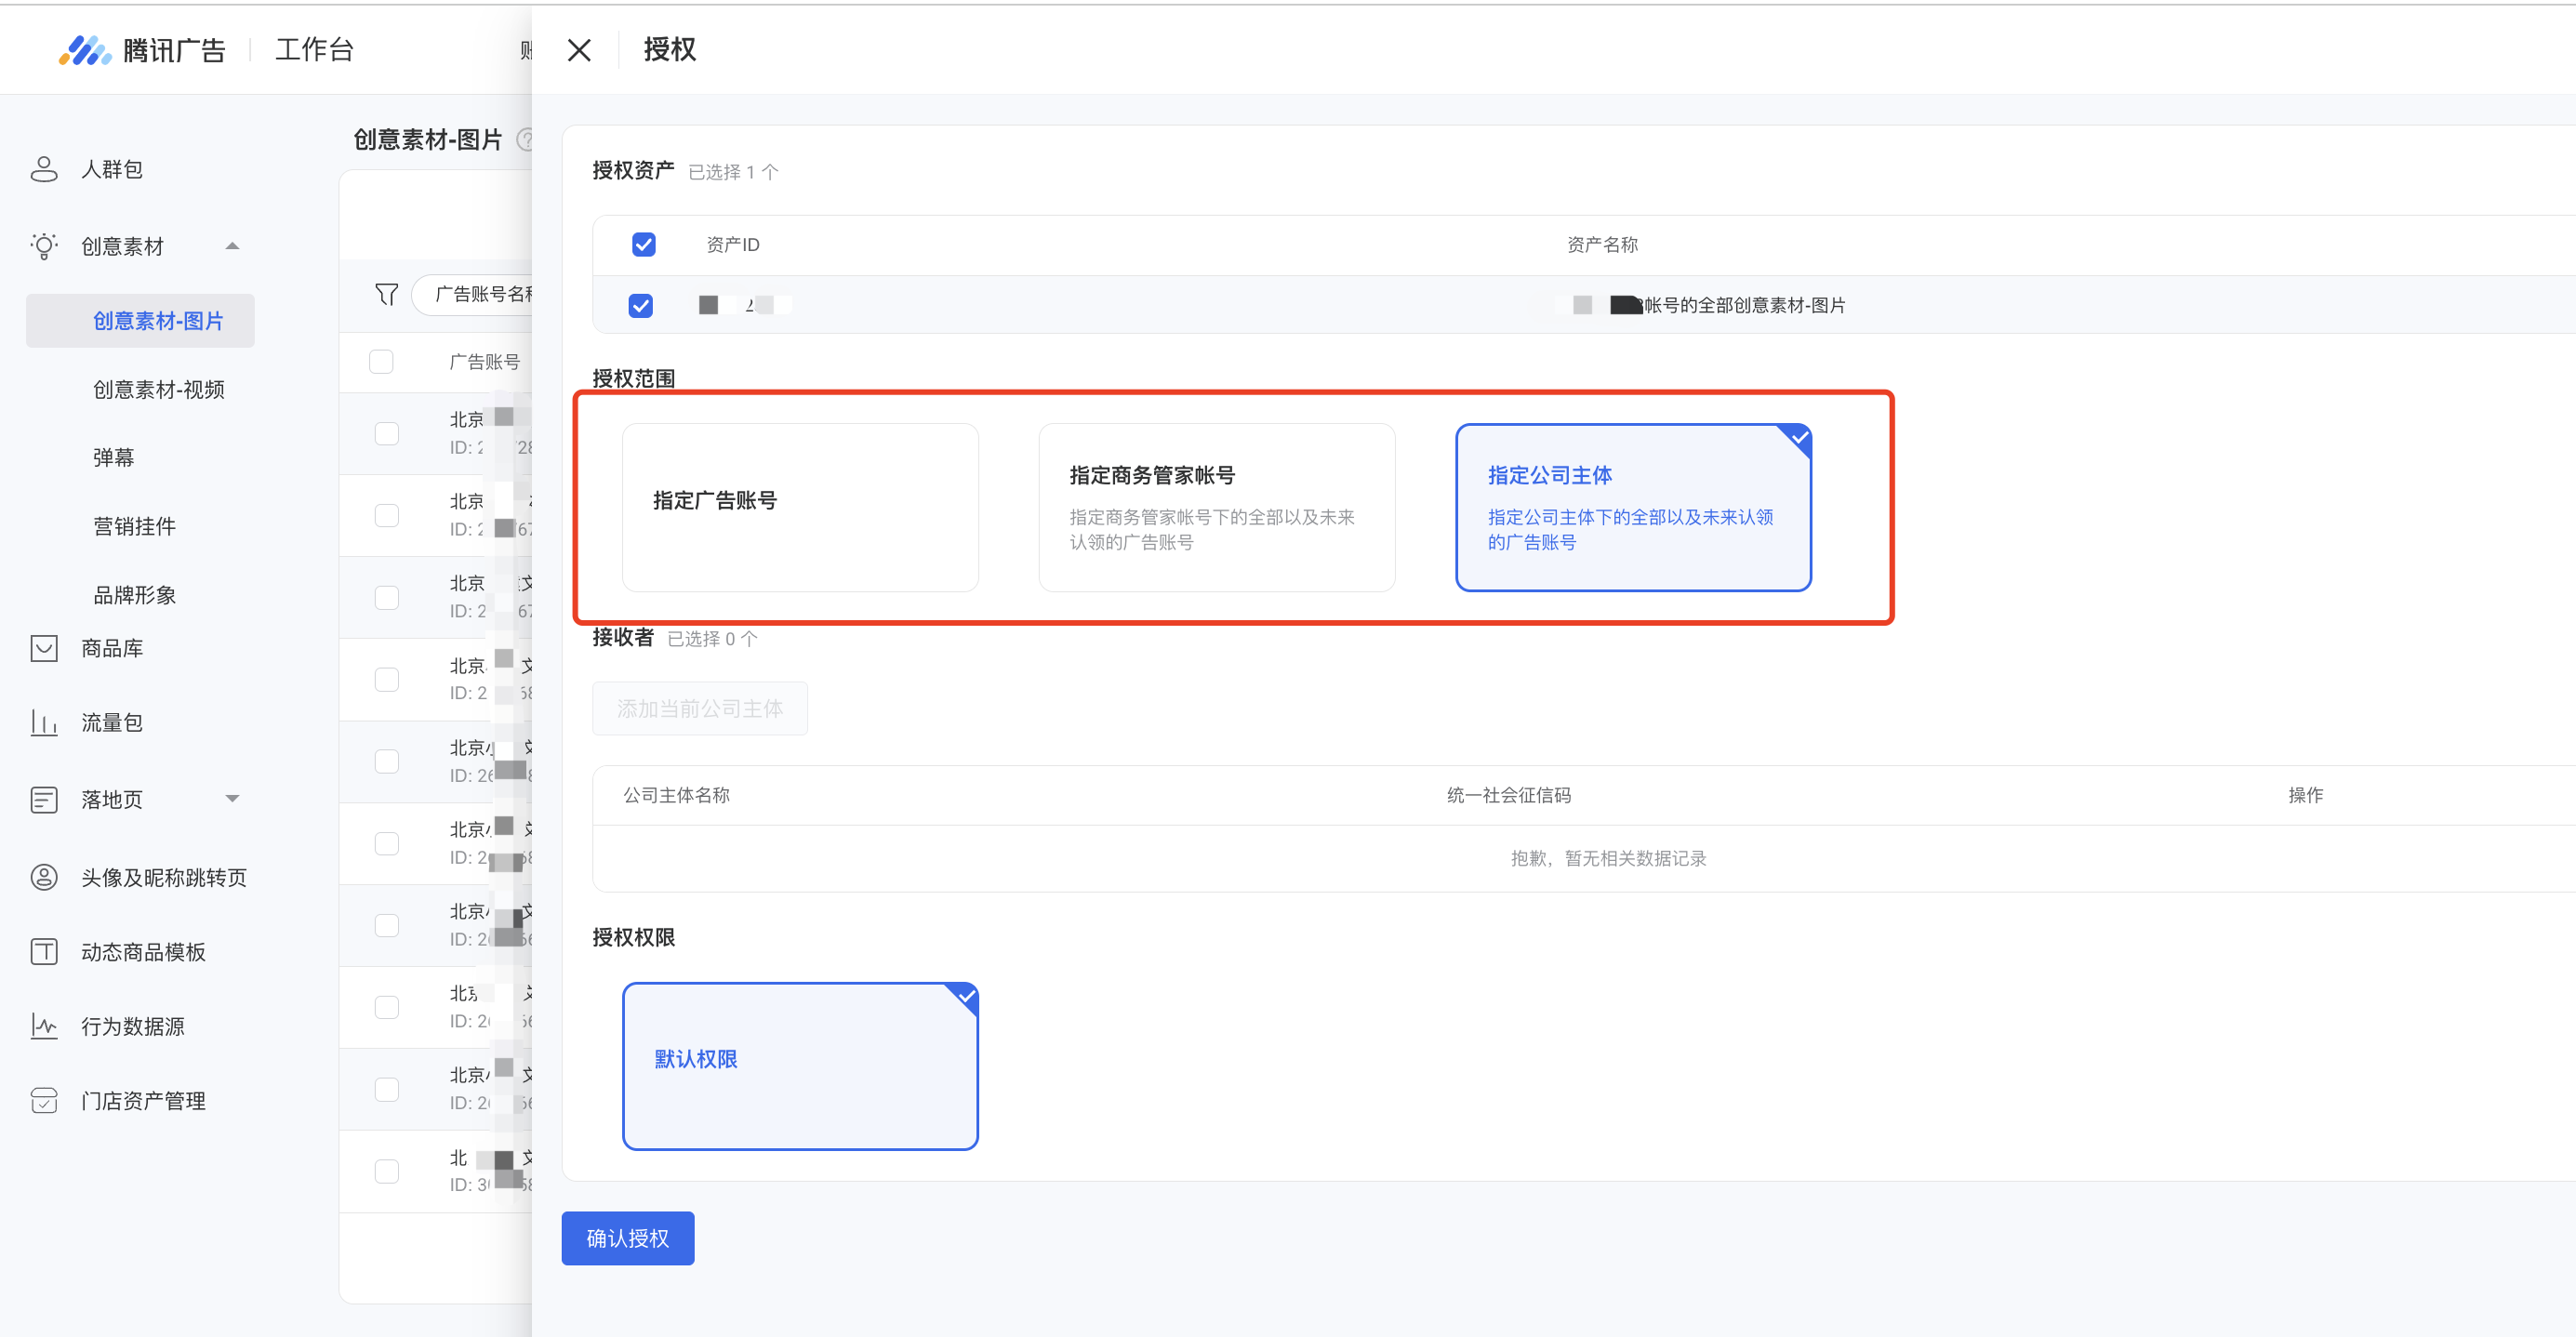Click the 流量包 bar chart icon
Image resolution: width=2576 pixels, height=1337 pixels.
click(44, 722)
